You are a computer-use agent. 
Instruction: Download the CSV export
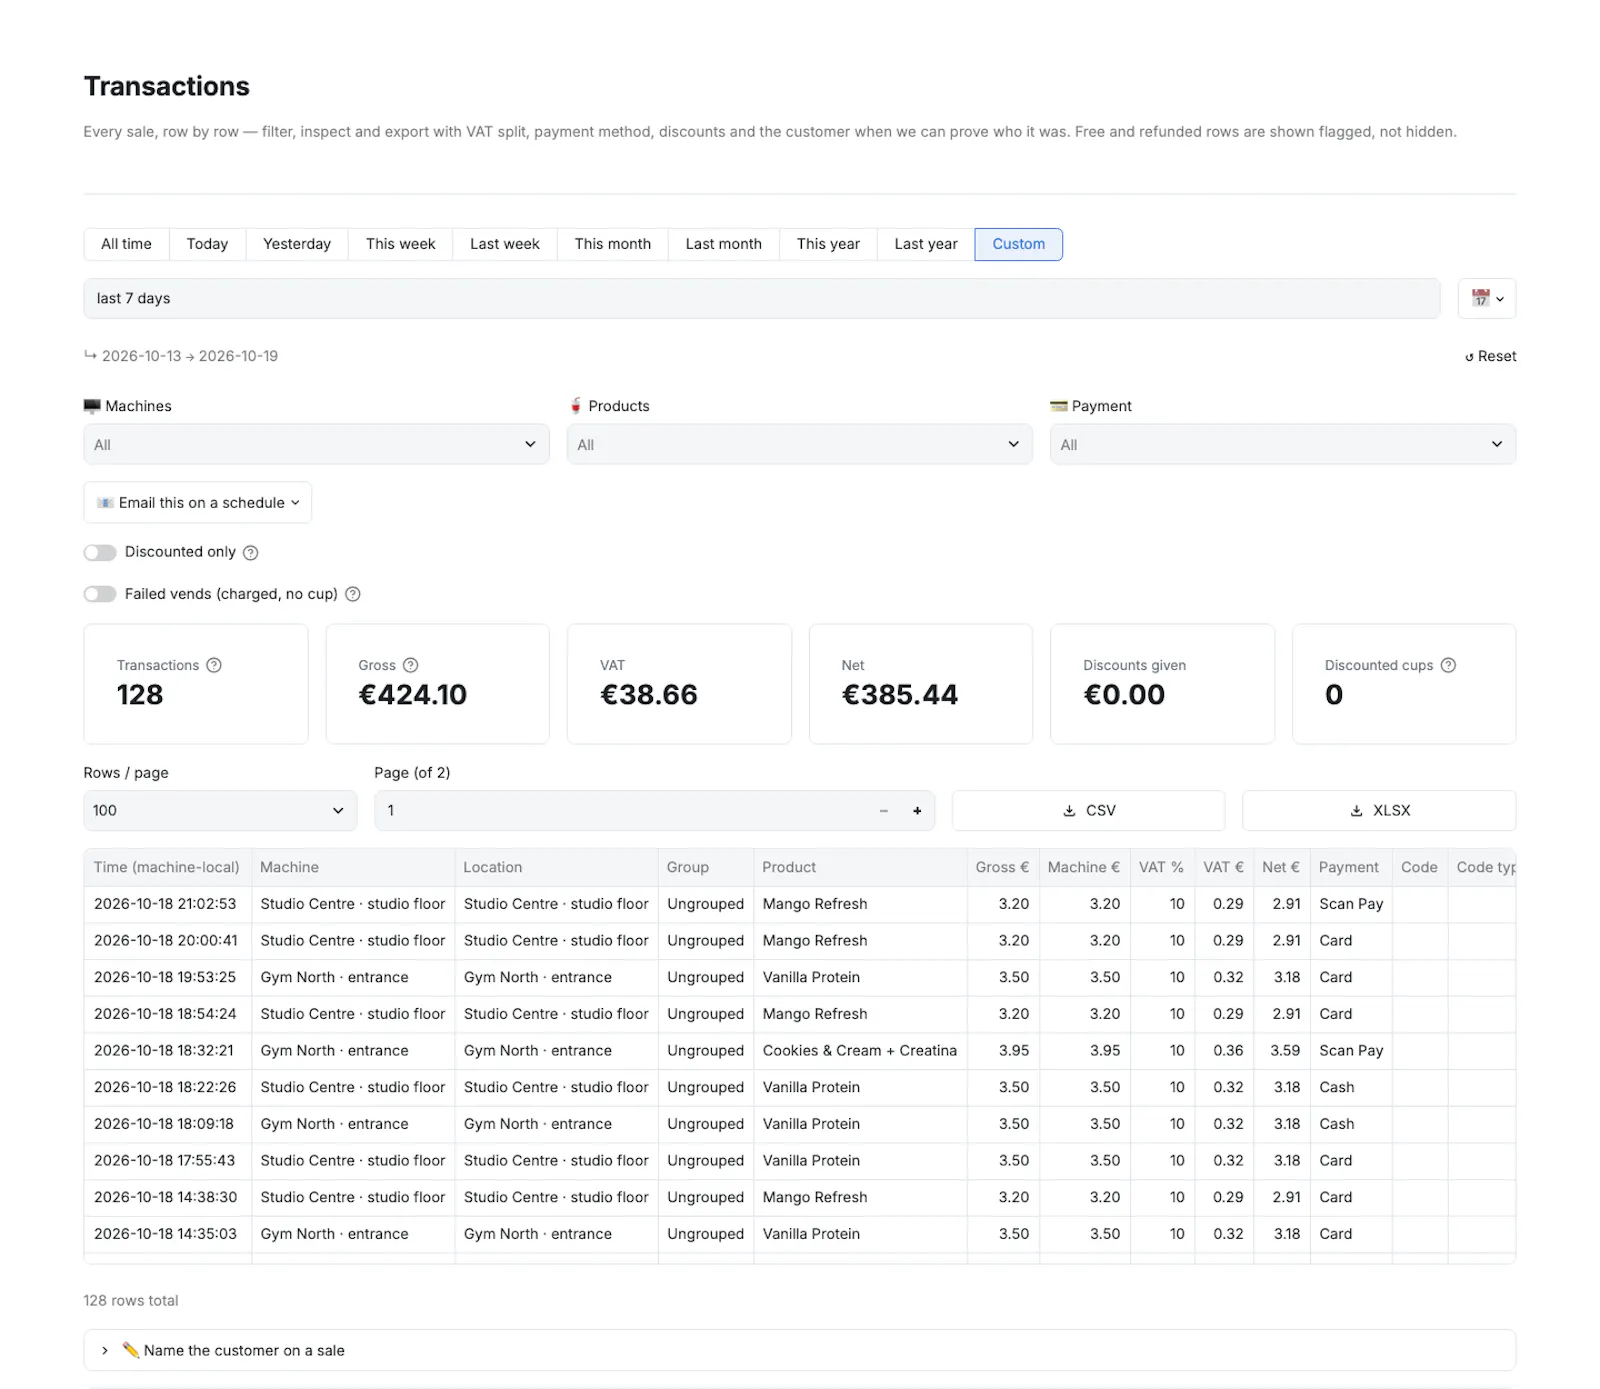(x=1088, y=811)
